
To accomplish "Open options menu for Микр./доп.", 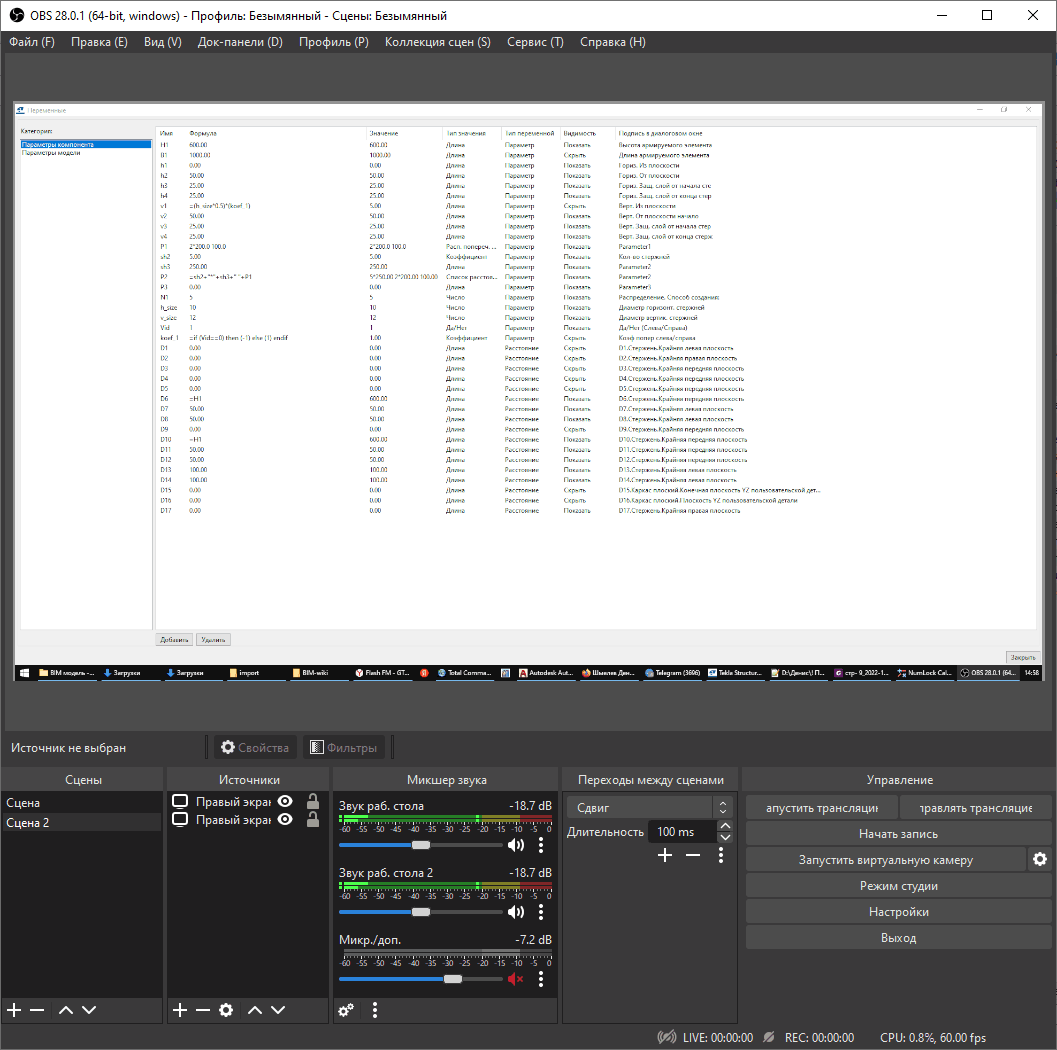I will [541, 979].
